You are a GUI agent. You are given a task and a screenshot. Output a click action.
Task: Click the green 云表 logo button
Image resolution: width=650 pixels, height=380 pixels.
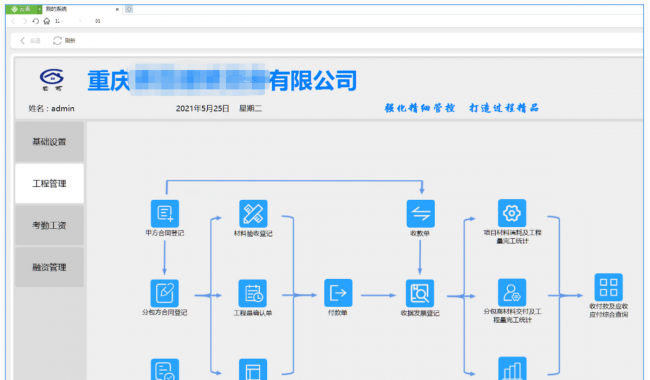pos(21,9)
